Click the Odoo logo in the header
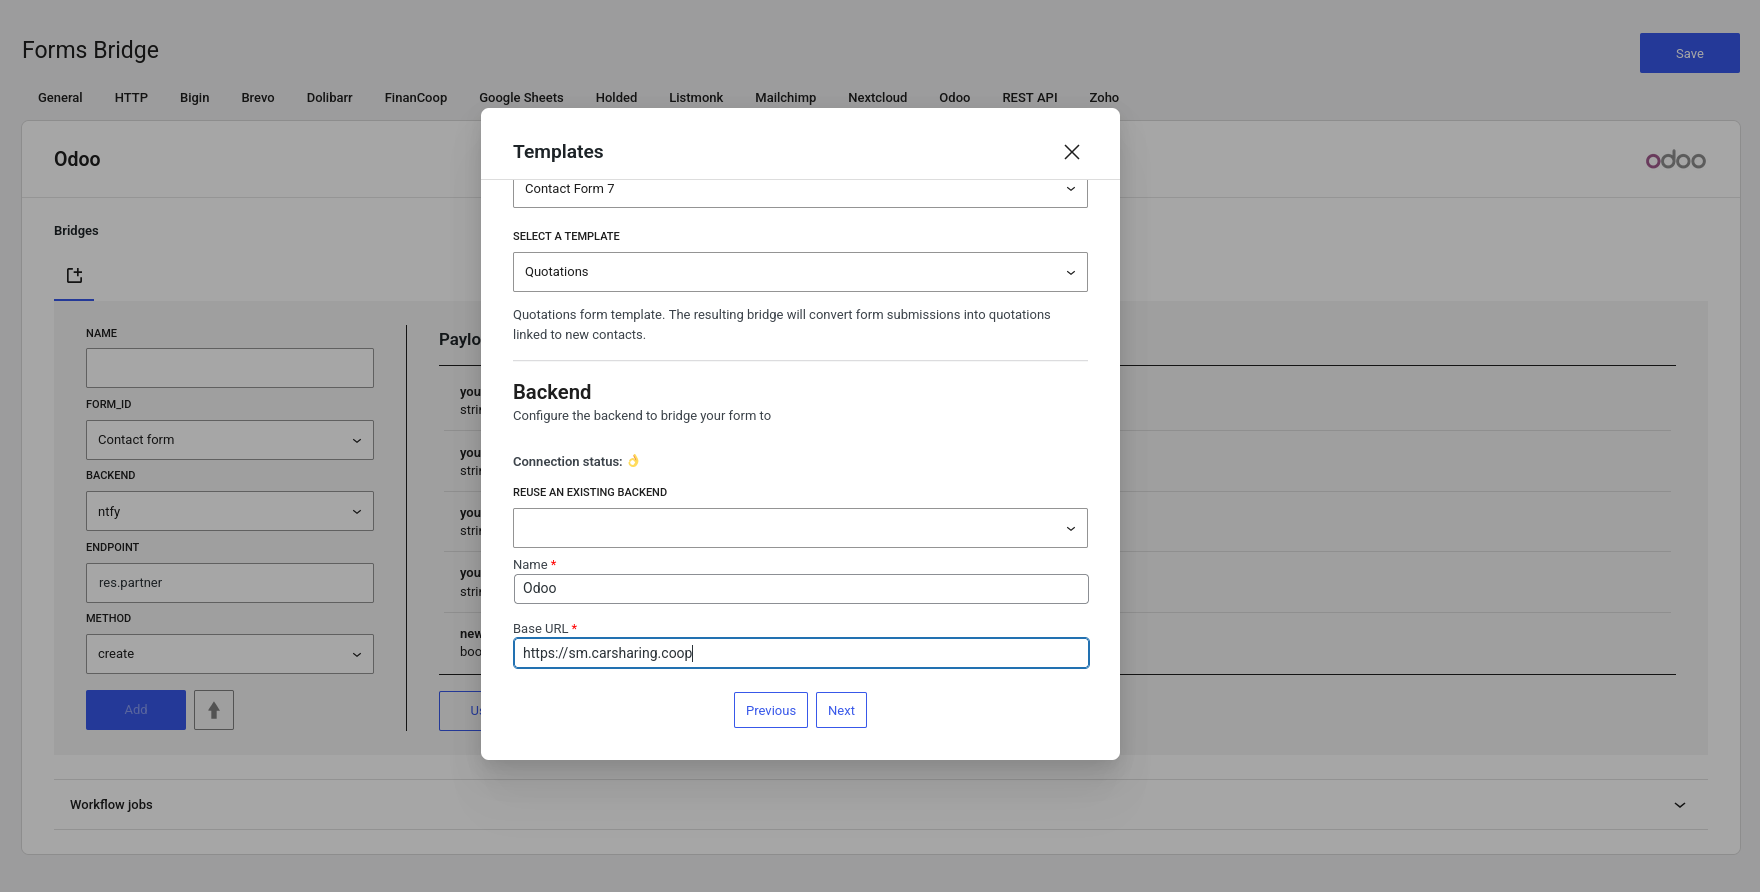 click(x=1676, y=160)
